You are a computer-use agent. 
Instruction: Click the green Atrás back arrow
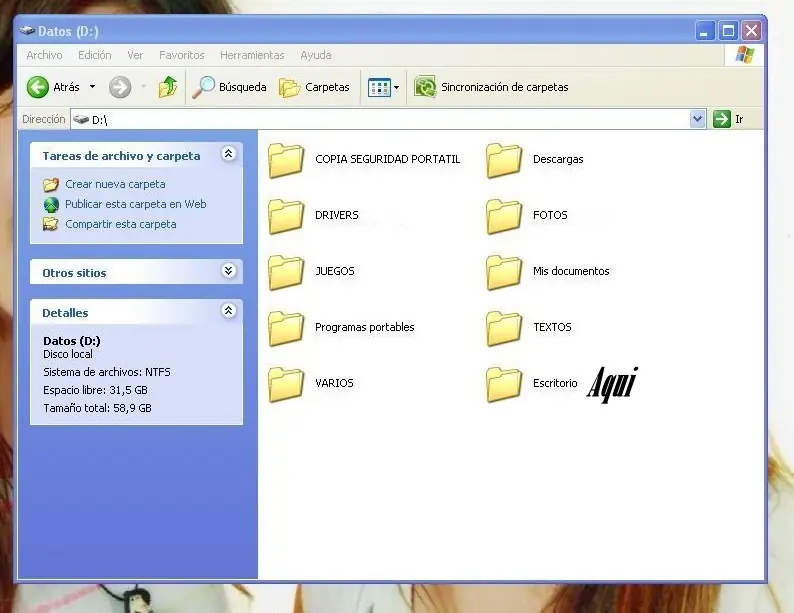(x=37, y=87)
